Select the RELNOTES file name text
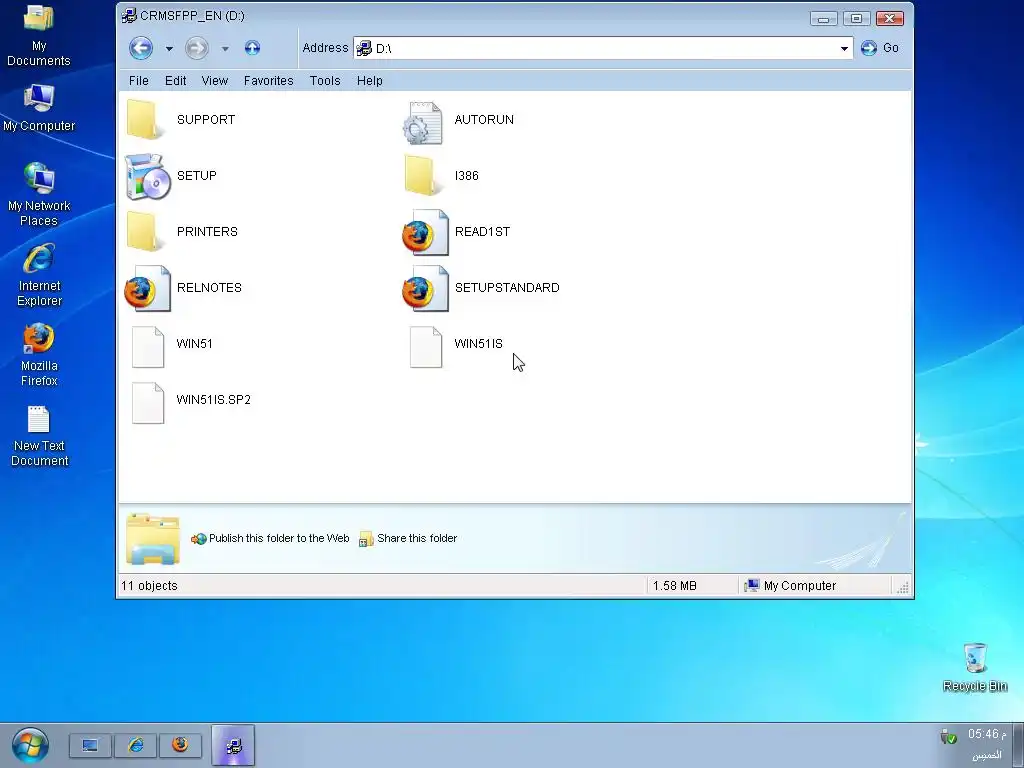The height and width of the screenshot is (768, 1024). click(209, 287)
